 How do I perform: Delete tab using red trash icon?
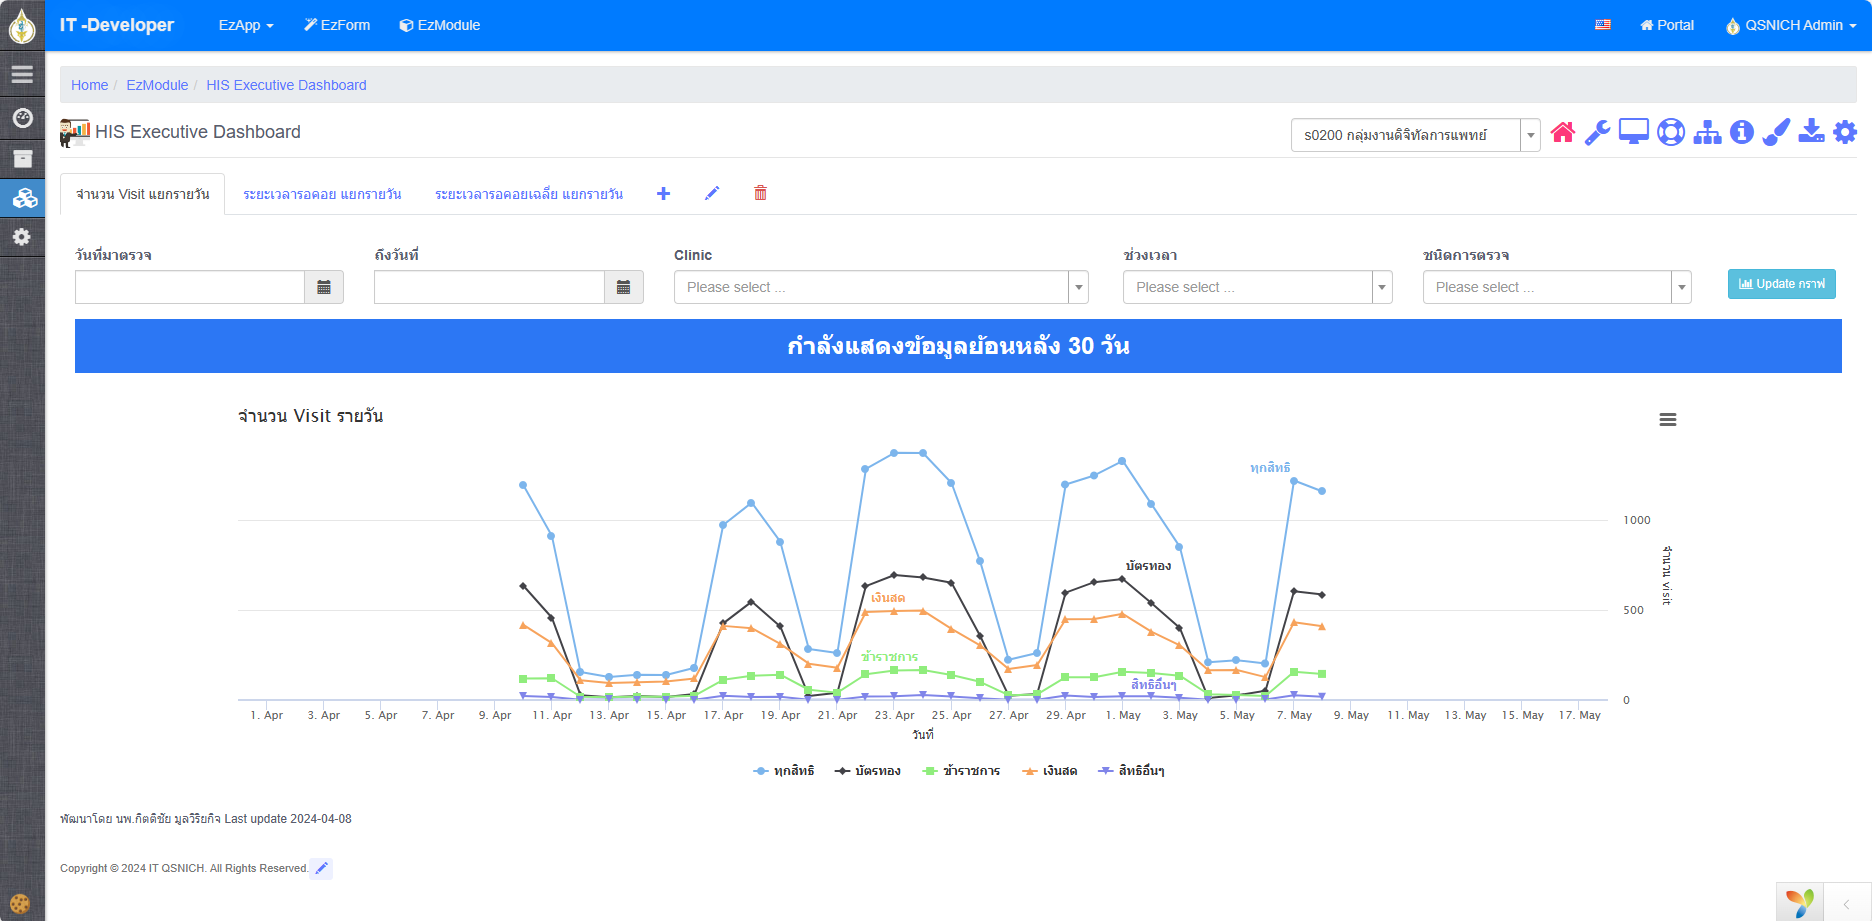pyautogui.click(x=760, y=193)
